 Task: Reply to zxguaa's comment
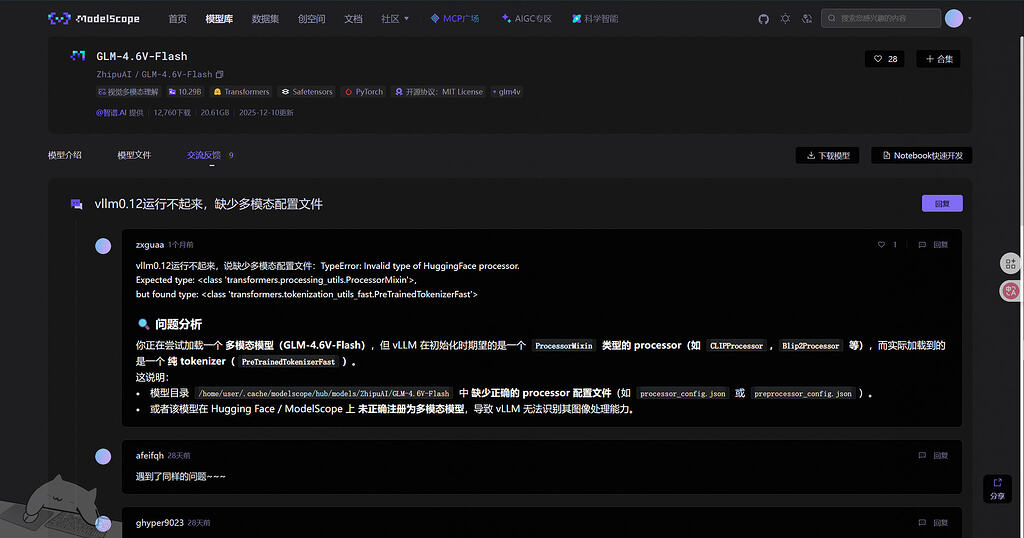click(933, 245)
